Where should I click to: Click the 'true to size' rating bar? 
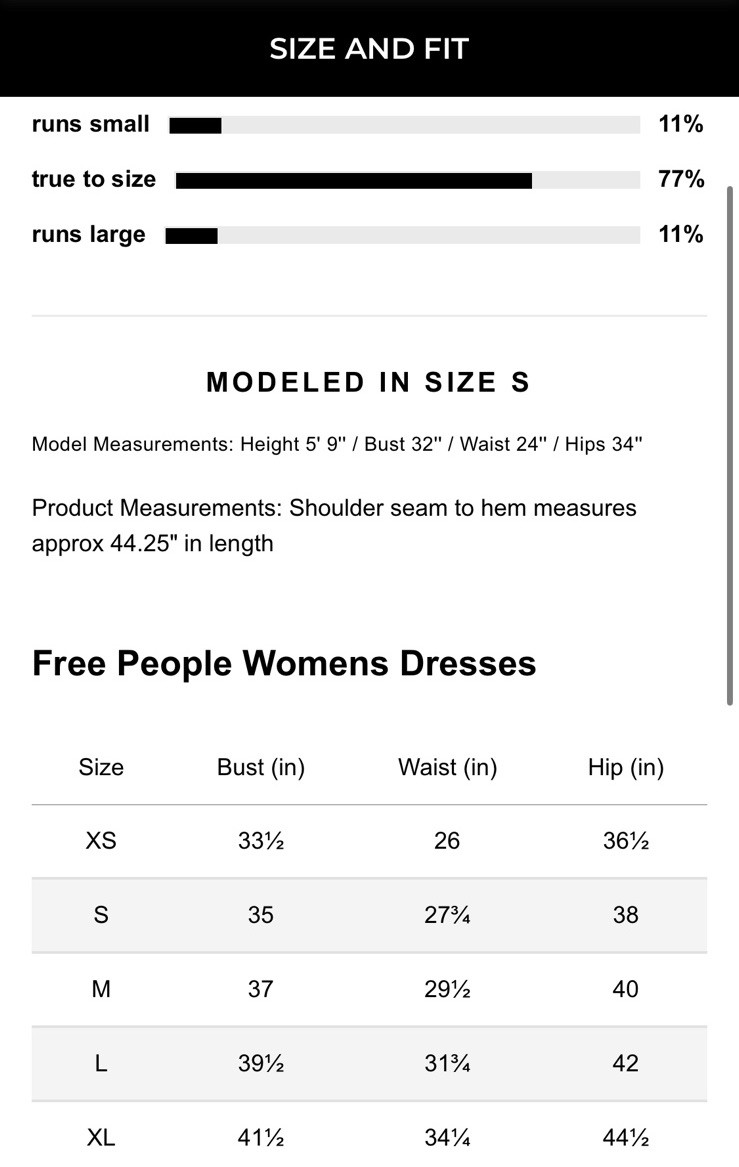pyautogui.click(x=407, y=180)
